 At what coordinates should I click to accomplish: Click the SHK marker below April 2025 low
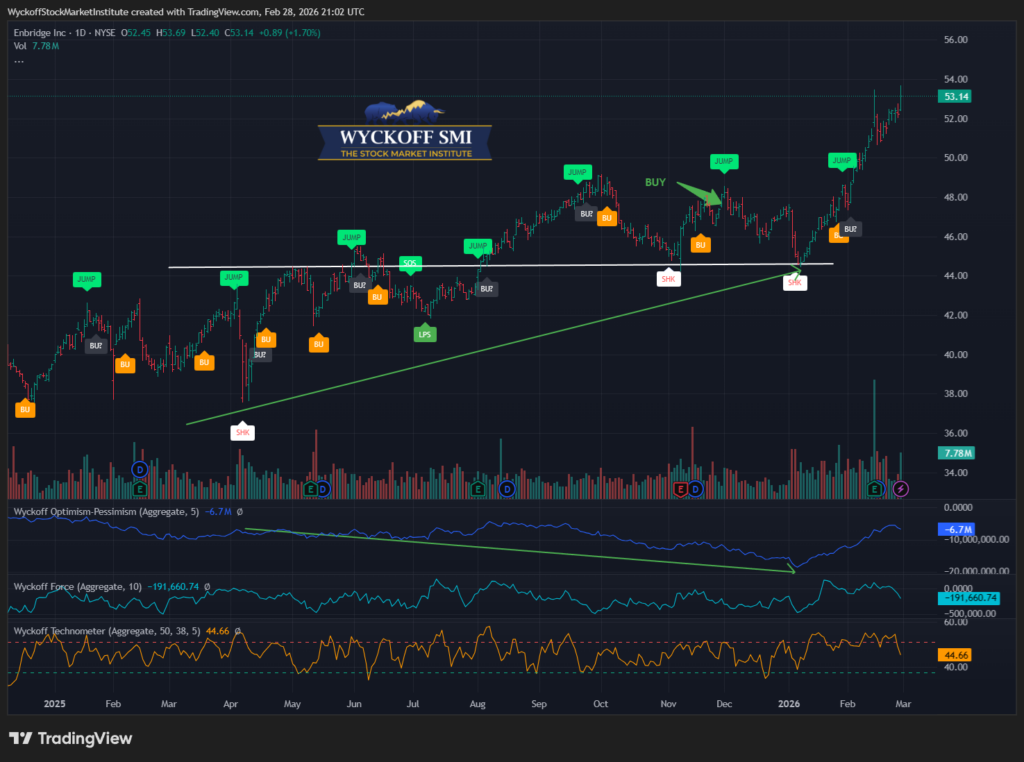(x=242, y=432)
